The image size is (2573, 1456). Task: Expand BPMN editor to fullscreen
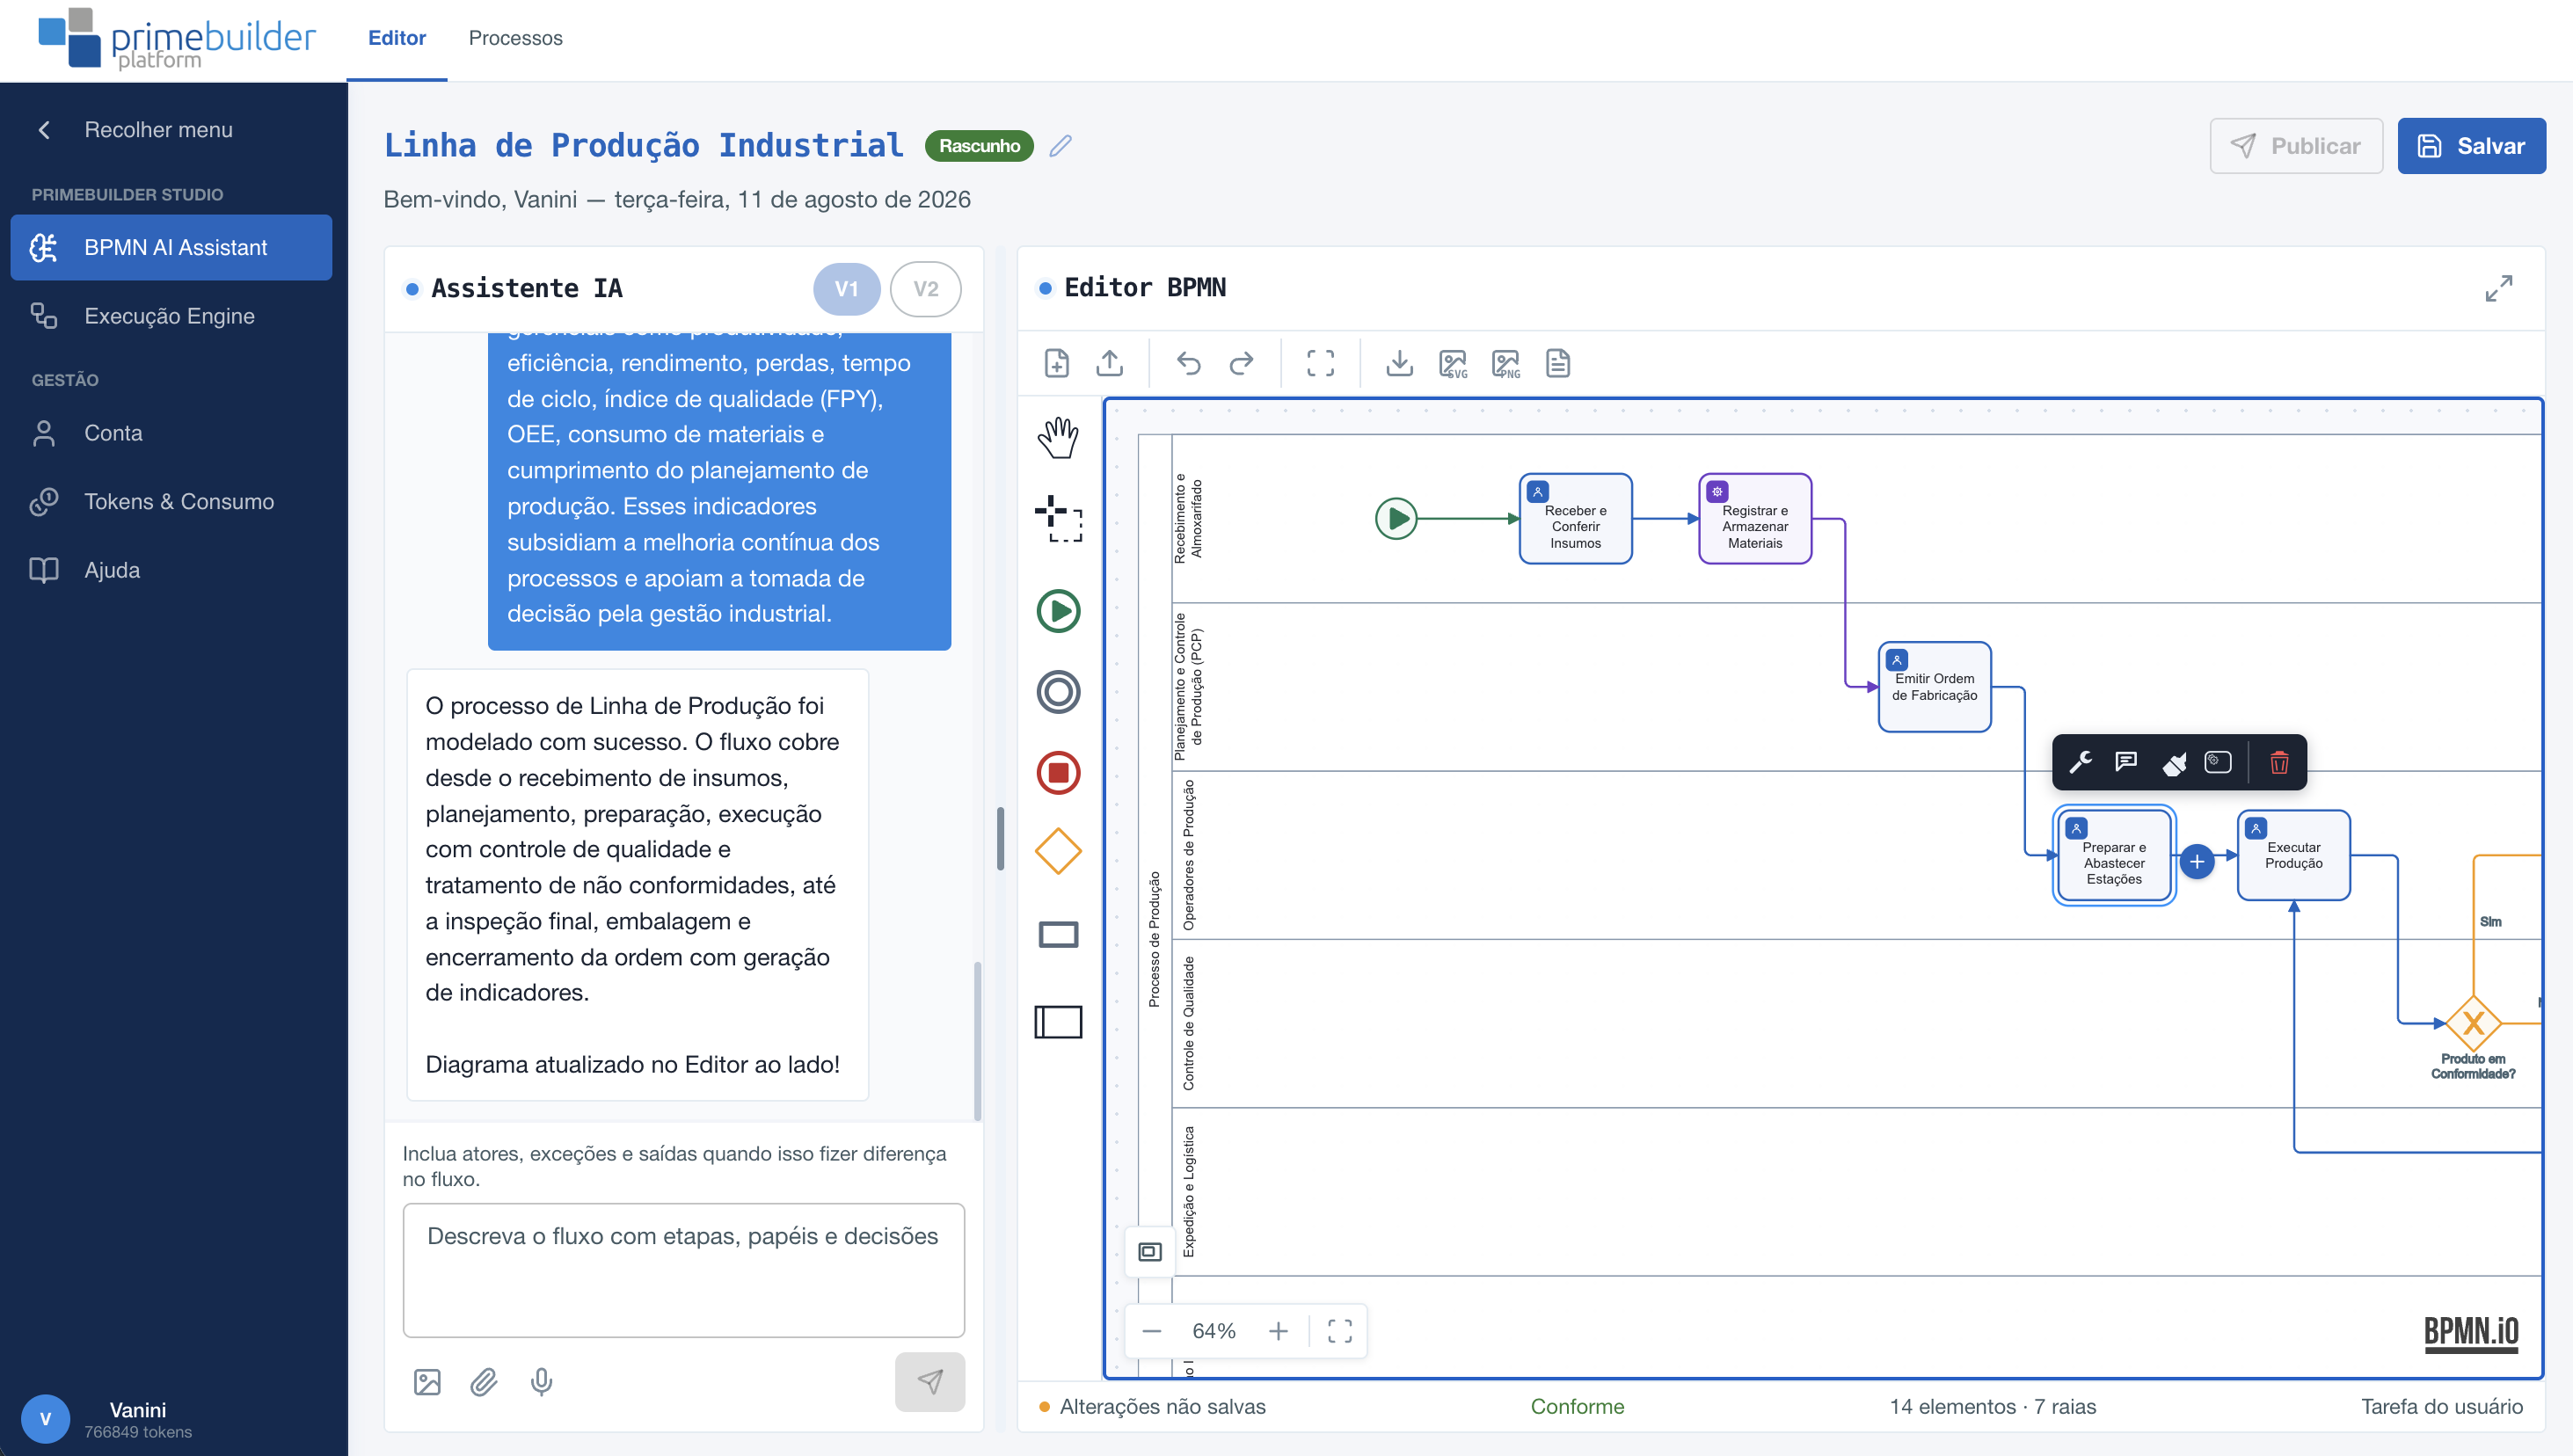coord(2498,288)
